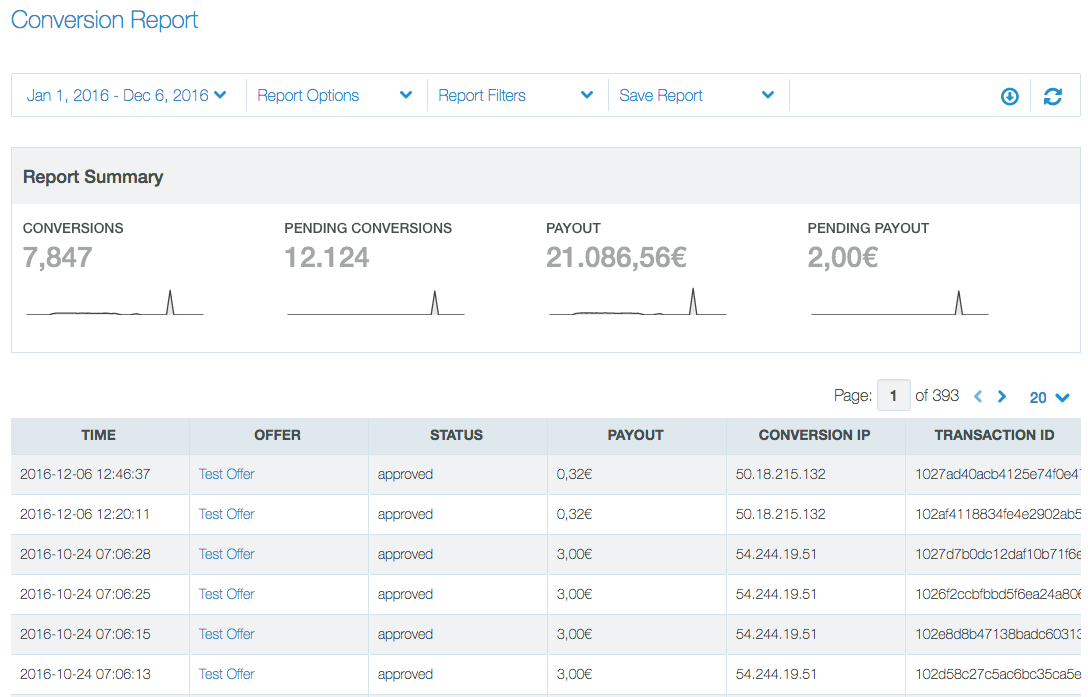Open the rows-per-page selector showing 20
Viewport: 1088px width, 697px height.
tap(1047, 397)
